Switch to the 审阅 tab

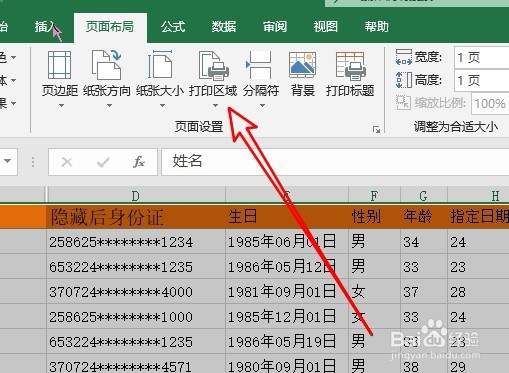pyautogui.click(x=275, y=27)
